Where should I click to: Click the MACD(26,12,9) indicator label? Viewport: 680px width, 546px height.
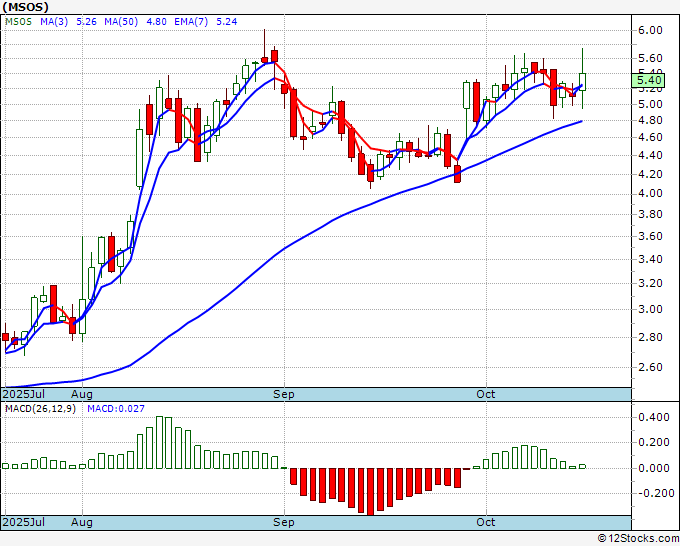40,409
